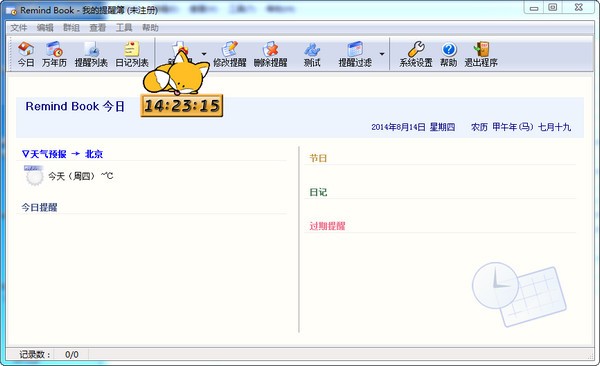The width and height of the screenshot is (600, 366).
Task: Show the 提醒列表 reminder list
Action: point(91,54)
